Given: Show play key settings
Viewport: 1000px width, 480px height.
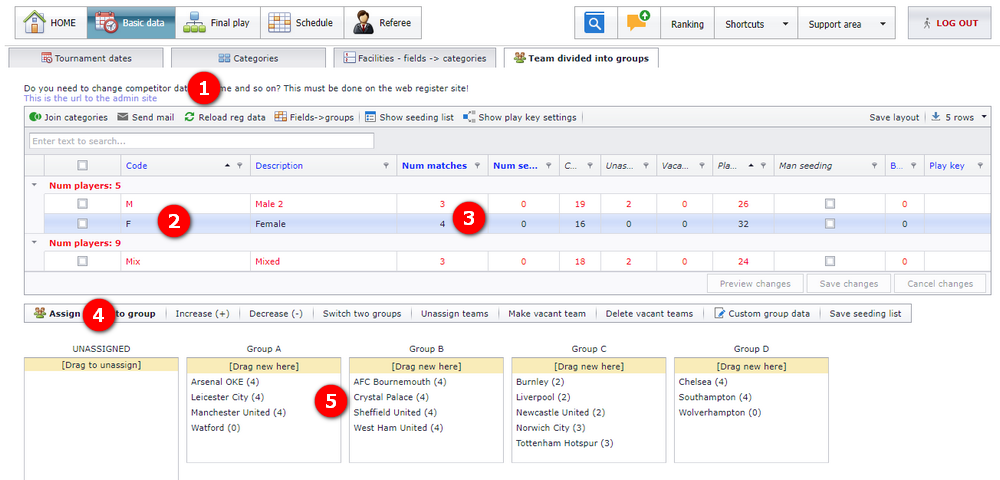Looking at the screenshot, I should 520,117.
